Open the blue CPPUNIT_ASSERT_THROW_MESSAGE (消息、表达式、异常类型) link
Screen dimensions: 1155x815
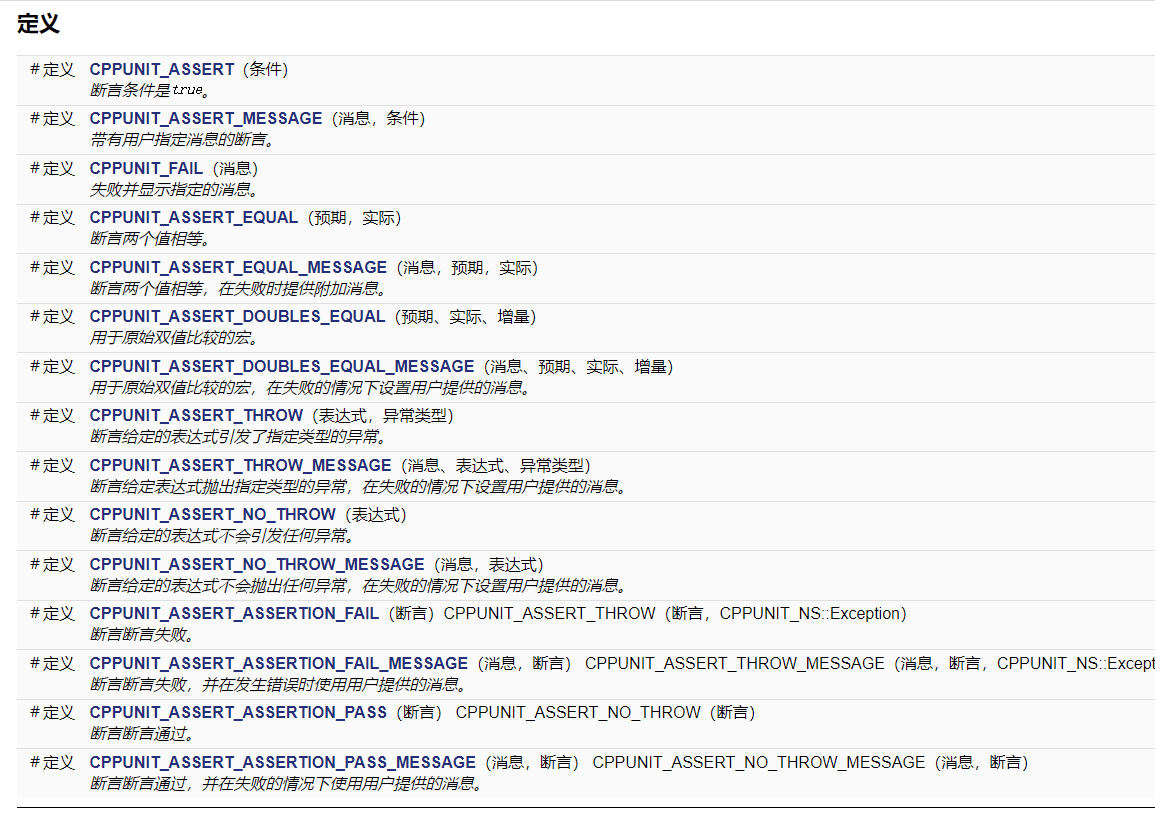click(x=240, y=466)
